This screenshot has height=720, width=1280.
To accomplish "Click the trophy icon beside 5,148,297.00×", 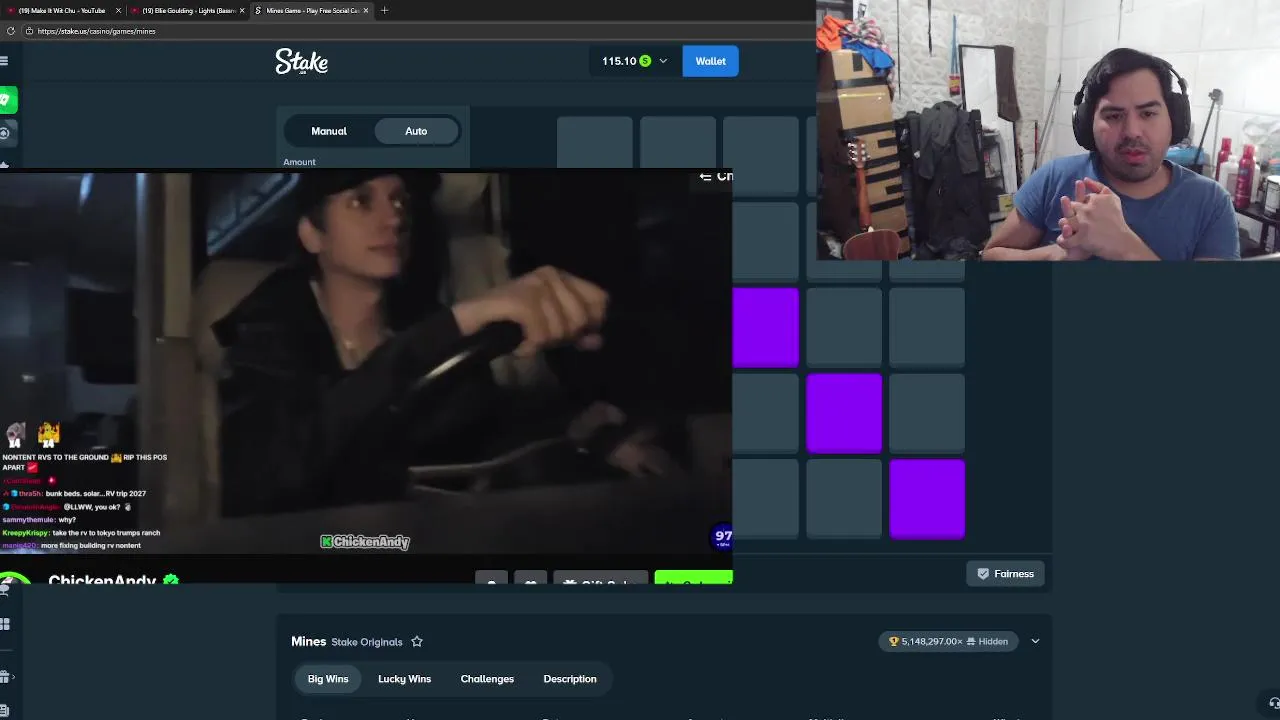I will [x=894, y=641].
